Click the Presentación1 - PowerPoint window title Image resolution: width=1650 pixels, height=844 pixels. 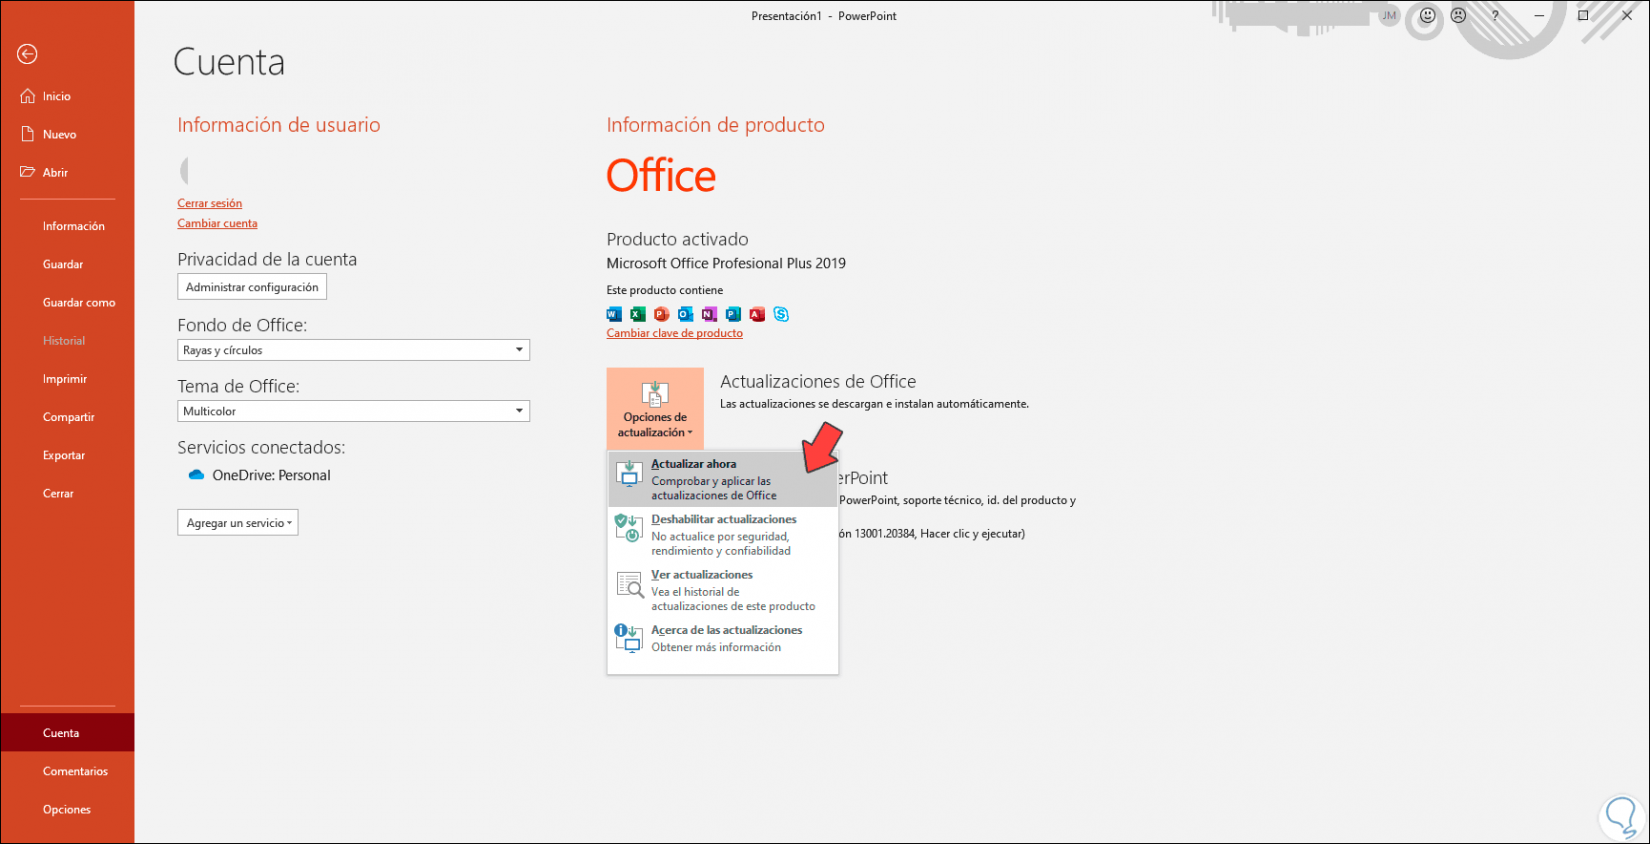coord(824,16)
